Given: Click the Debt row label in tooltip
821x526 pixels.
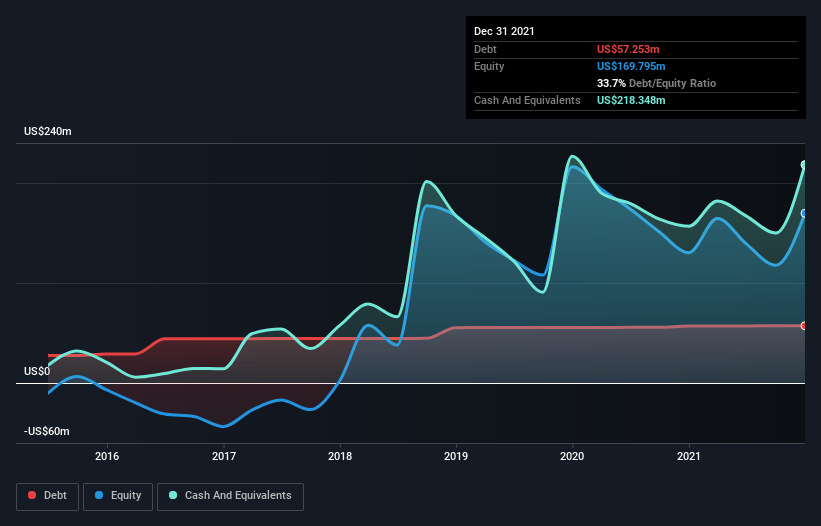Looking at the screenshot, I should pos(485,49).
